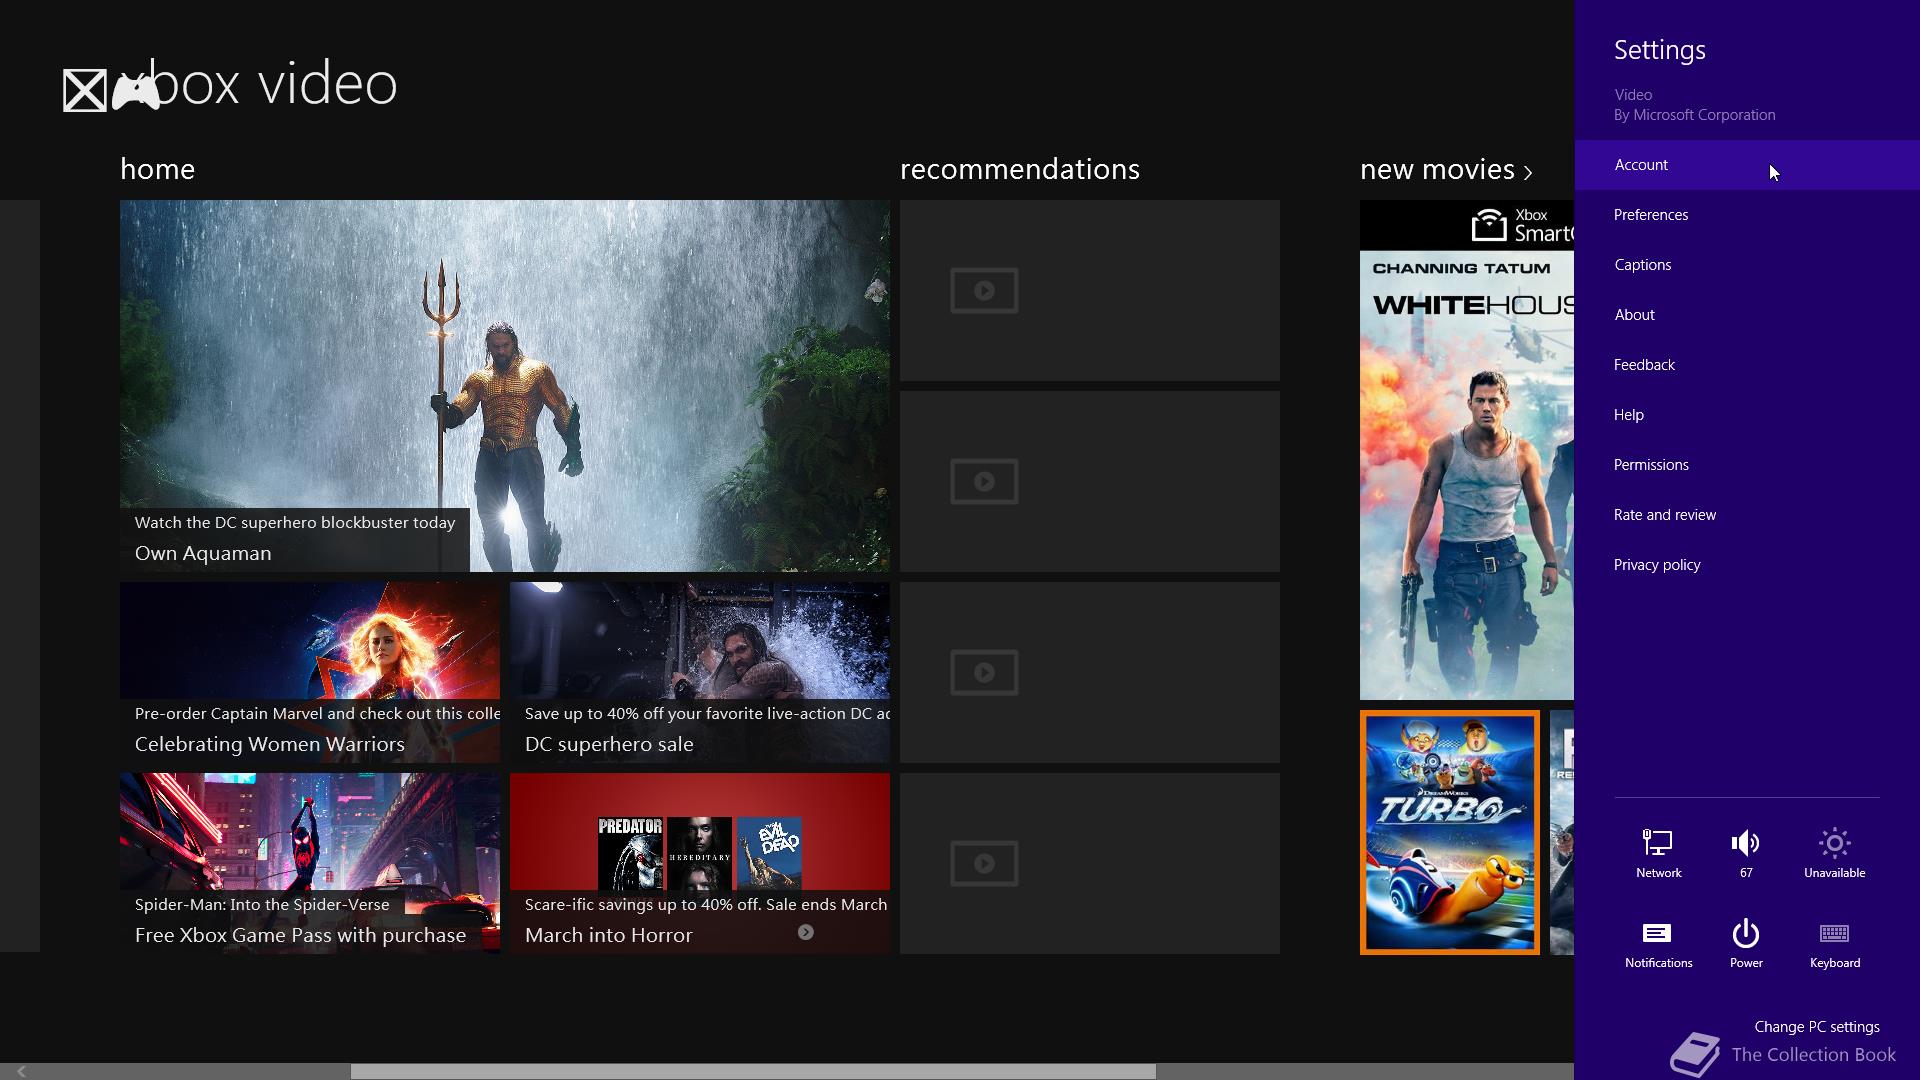1920x1080 pixels.
Task: Expand the new movies section chevron
Action: click(1528, 172)
